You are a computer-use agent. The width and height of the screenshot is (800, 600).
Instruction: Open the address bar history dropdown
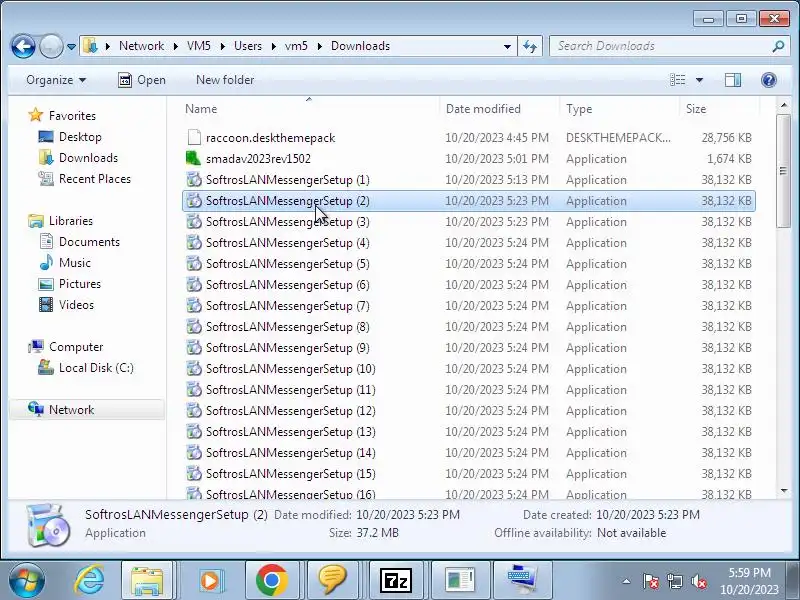(507, 46)
